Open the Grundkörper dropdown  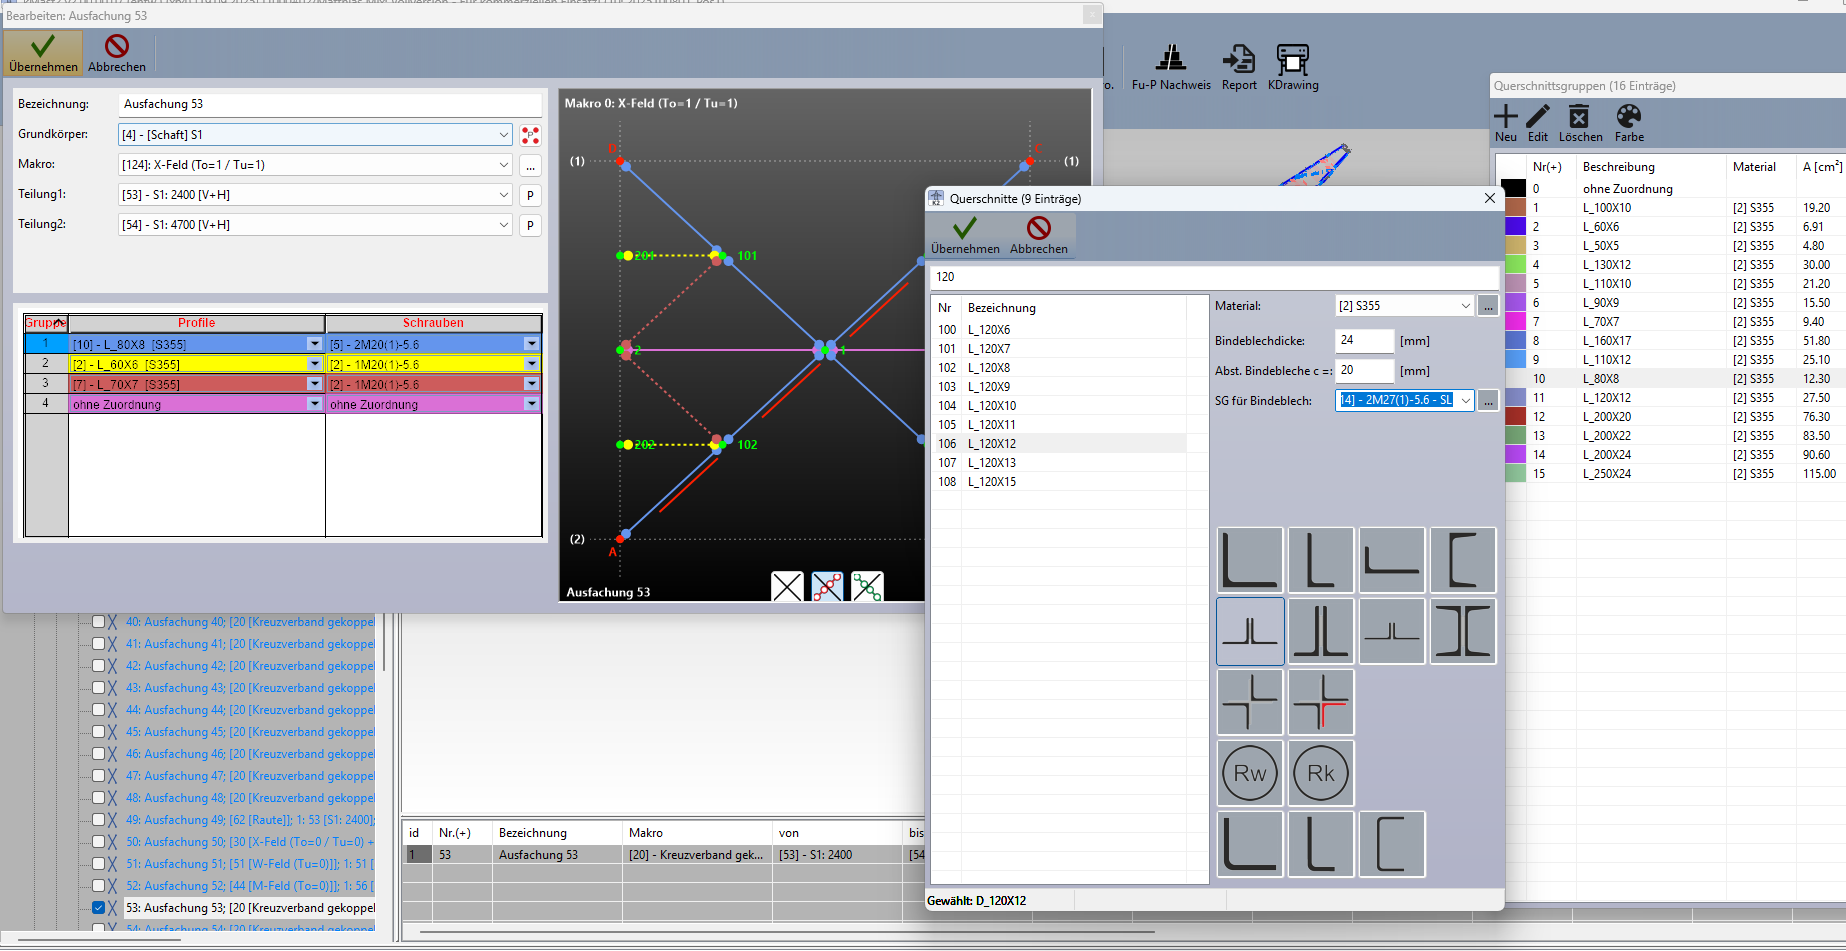(x=503, y=135)
